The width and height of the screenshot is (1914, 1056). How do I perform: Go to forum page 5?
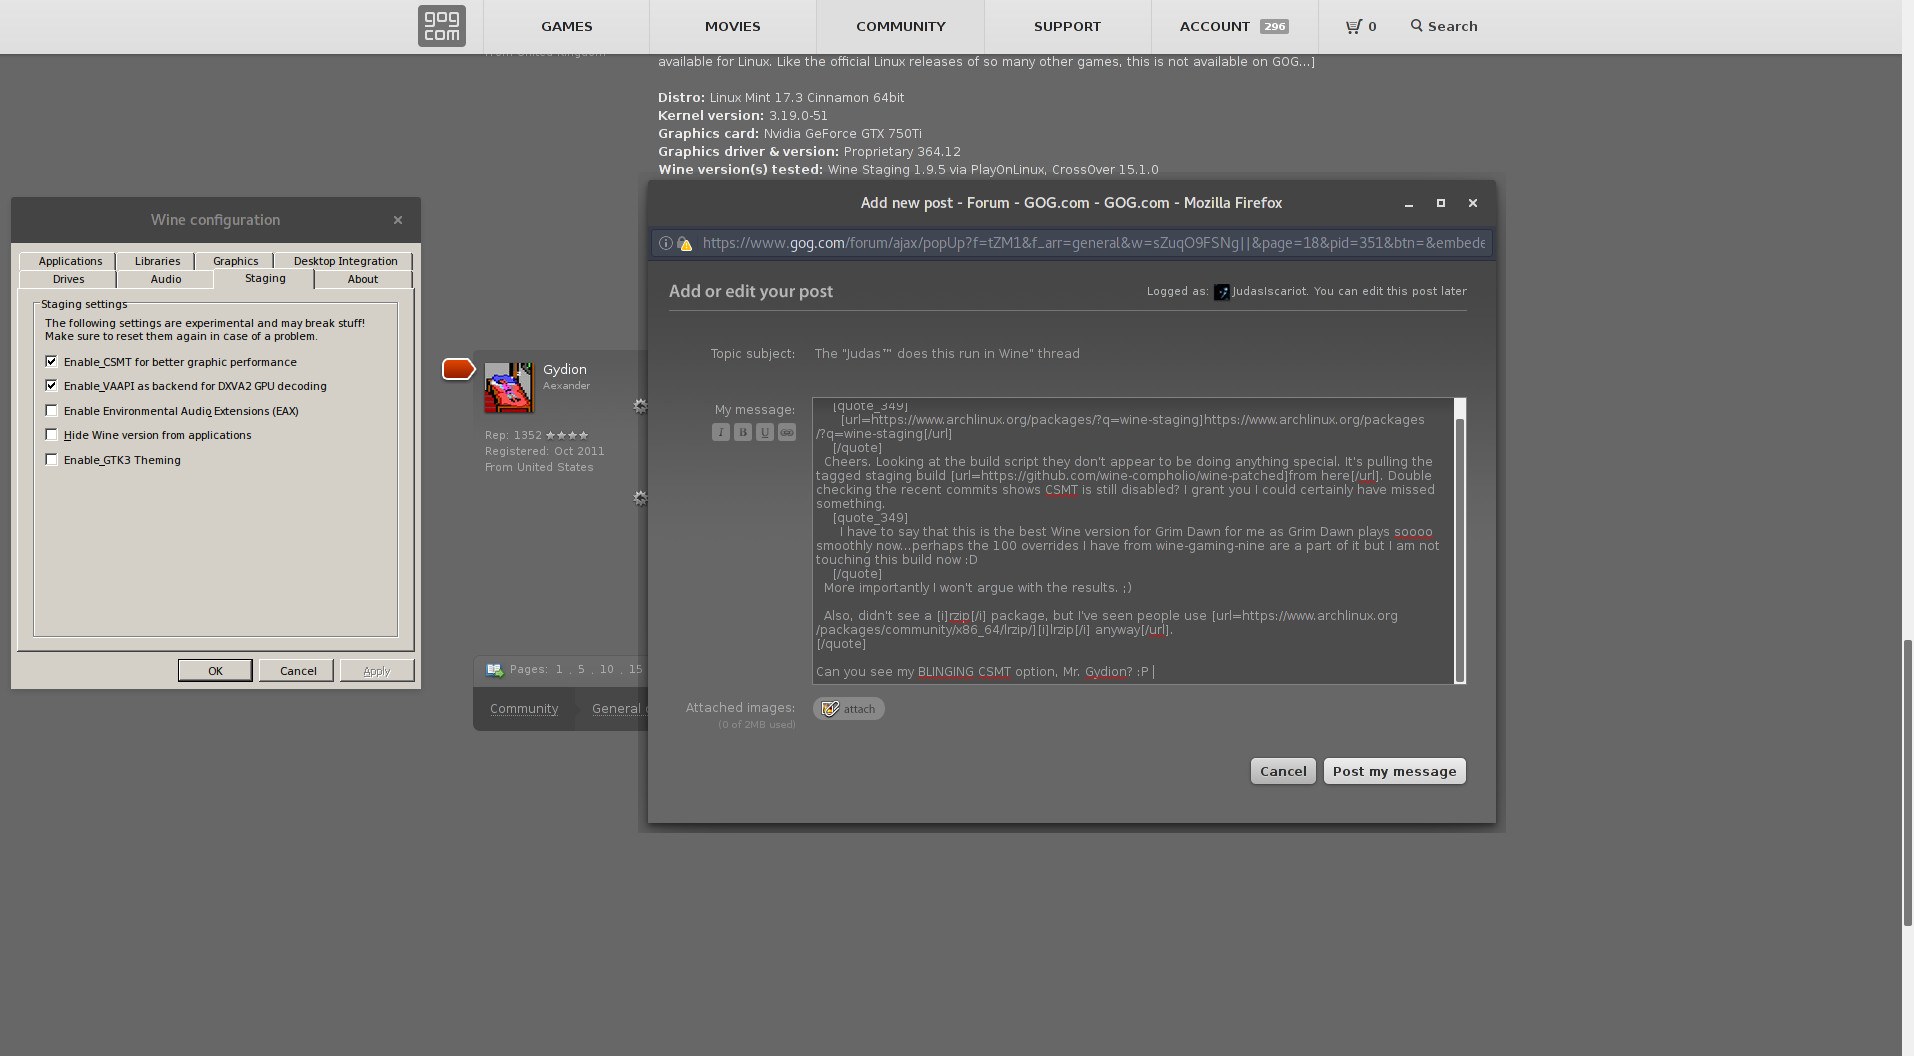click(x=581, y=669)
